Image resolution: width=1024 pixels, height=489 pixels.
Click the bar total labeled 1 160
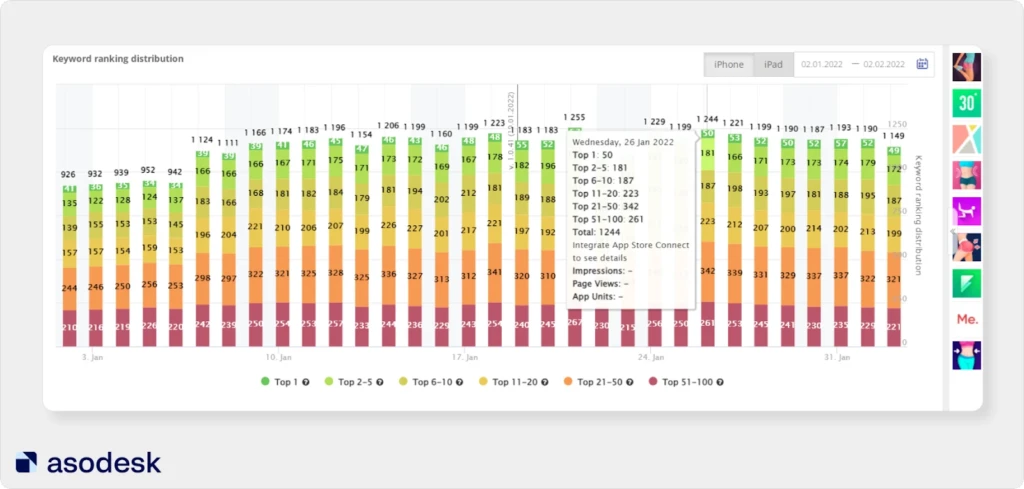click(x=442, y=134)
